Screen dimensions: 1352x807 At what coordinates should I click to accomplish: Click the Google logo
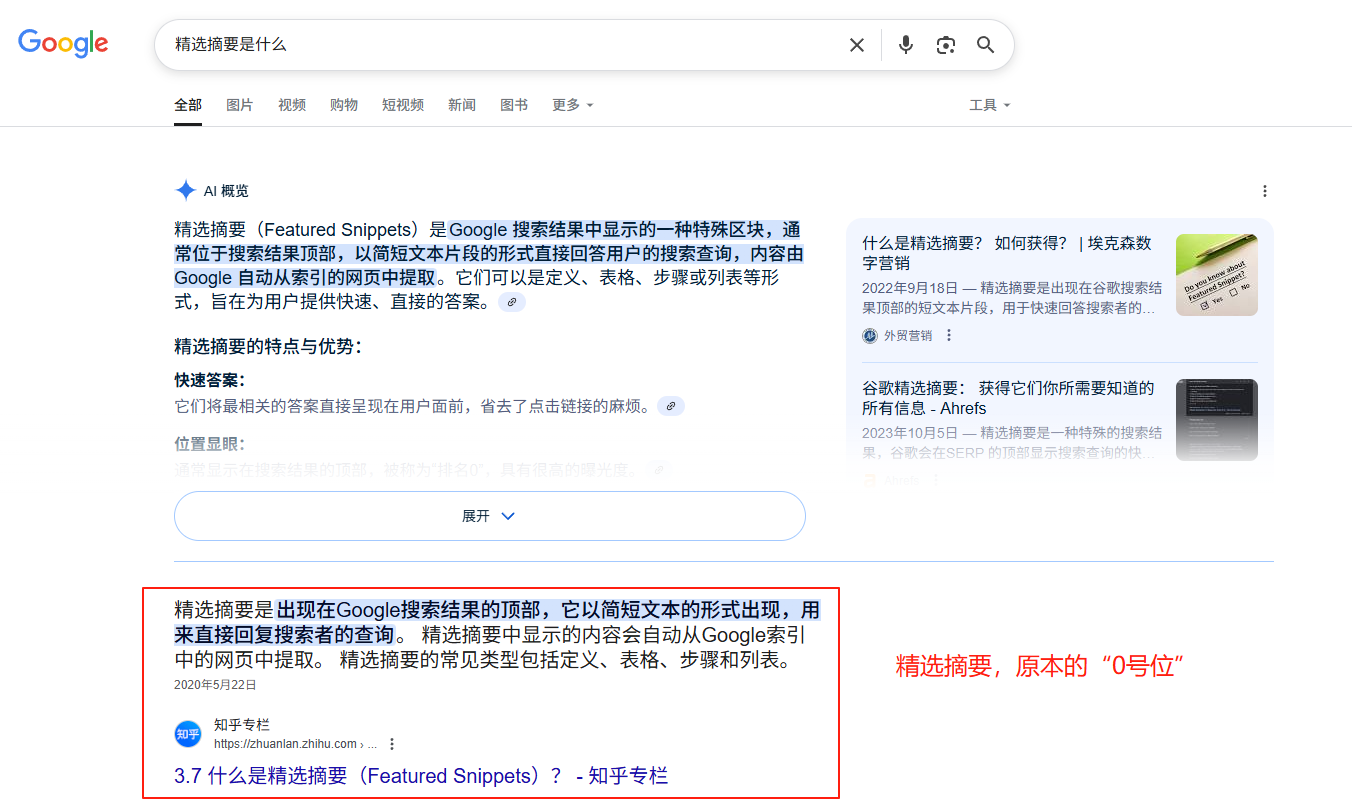tap(63, 44)
